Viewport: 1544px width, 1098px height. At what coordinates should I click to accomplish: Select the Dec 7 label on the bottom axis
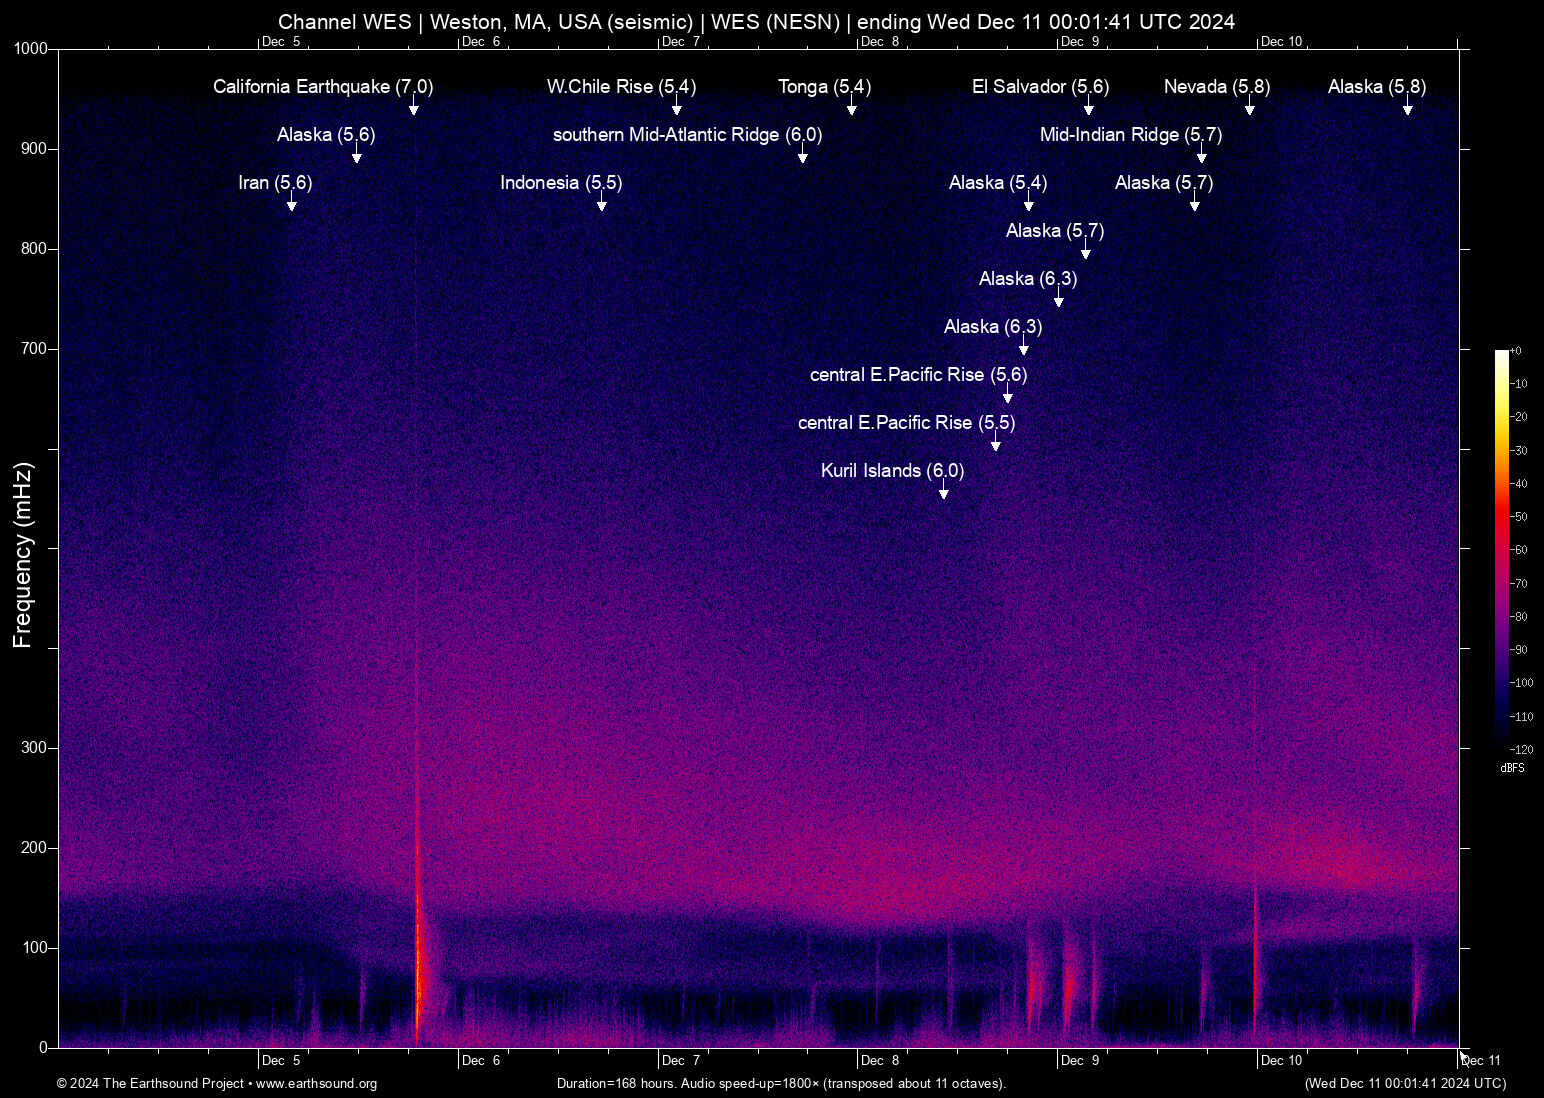click(x=681, y=1061)
